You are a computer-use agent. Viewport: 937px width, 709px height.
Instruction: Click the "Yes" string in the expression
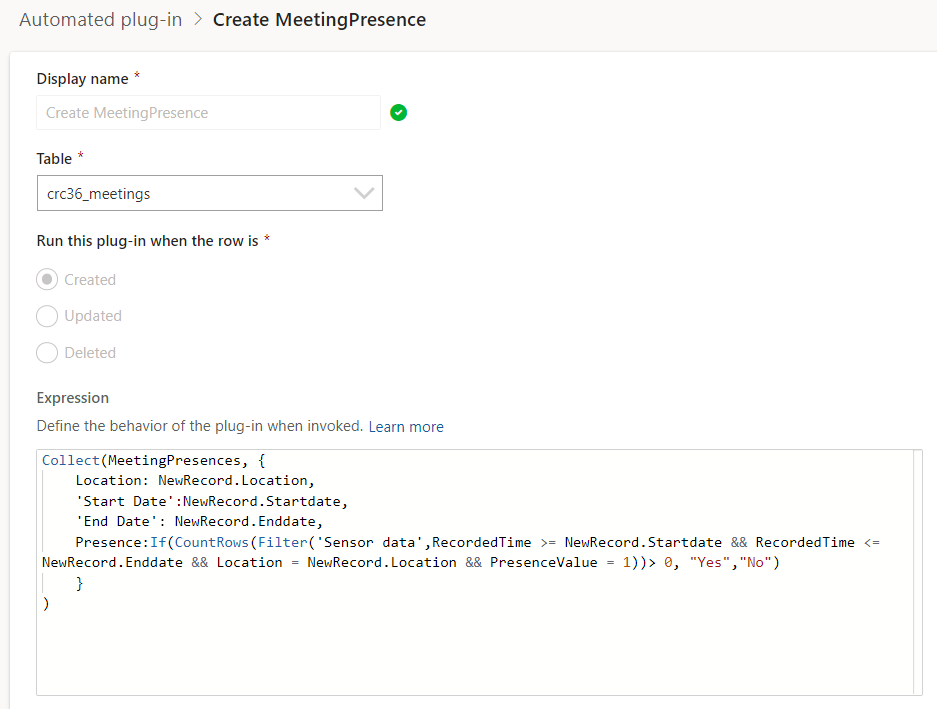pyautogui.click(x=709, y=563)
